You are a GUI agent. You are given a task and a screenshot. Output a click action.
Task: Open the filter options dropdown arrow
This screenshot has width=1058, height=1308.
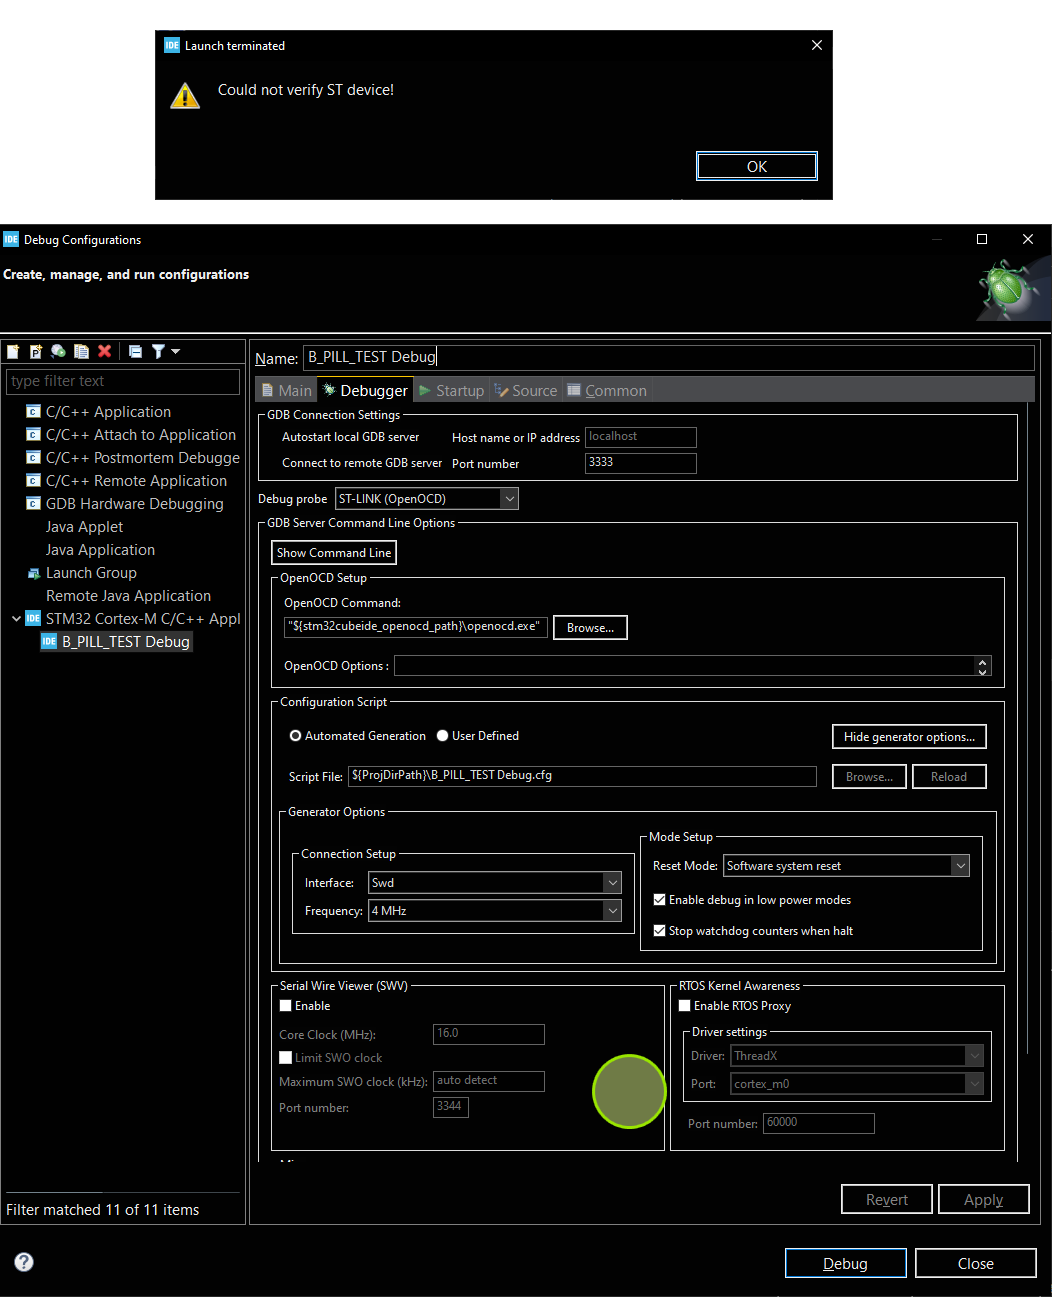tap(176, 352)
